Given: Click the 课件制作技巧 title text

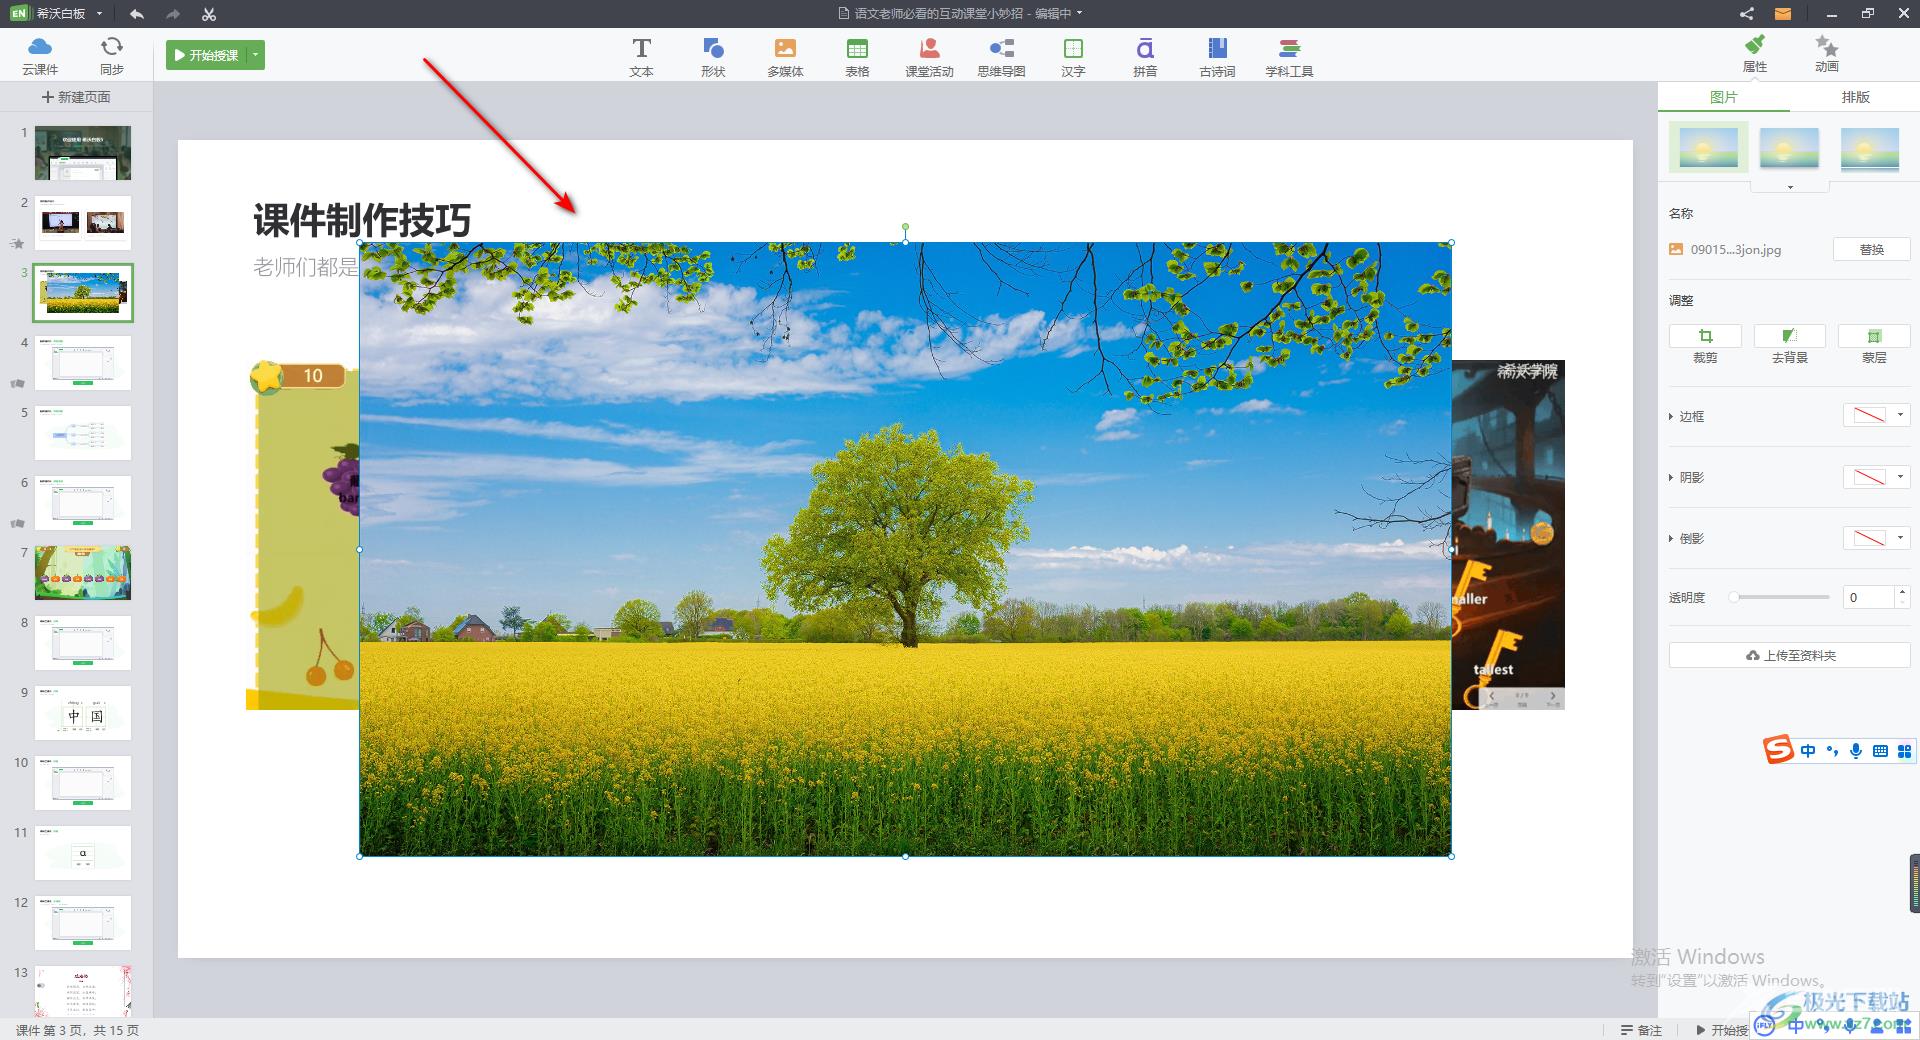Looking at the screenshot, I should pos(362,220).
